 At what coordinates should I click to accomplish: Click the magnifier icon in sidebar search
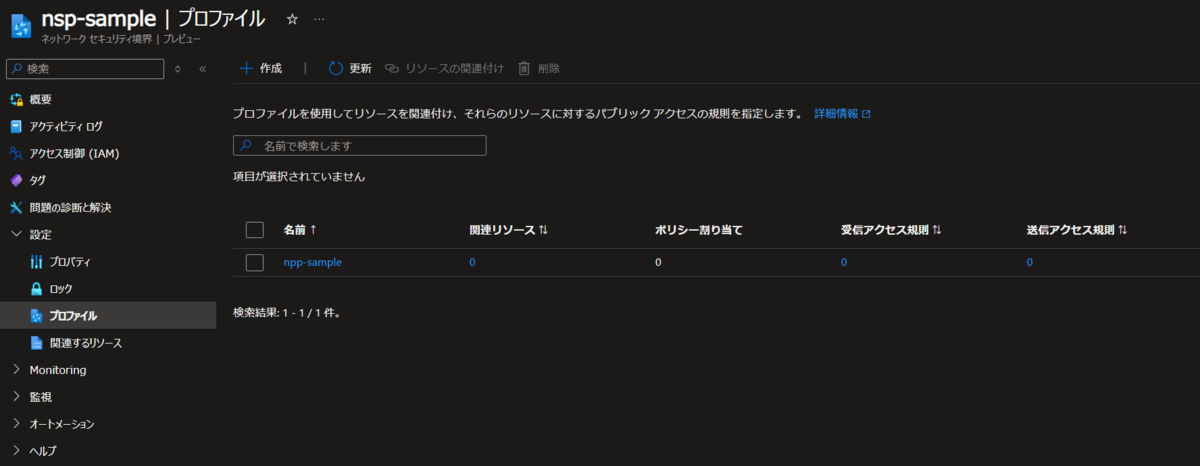click(17, 69)
